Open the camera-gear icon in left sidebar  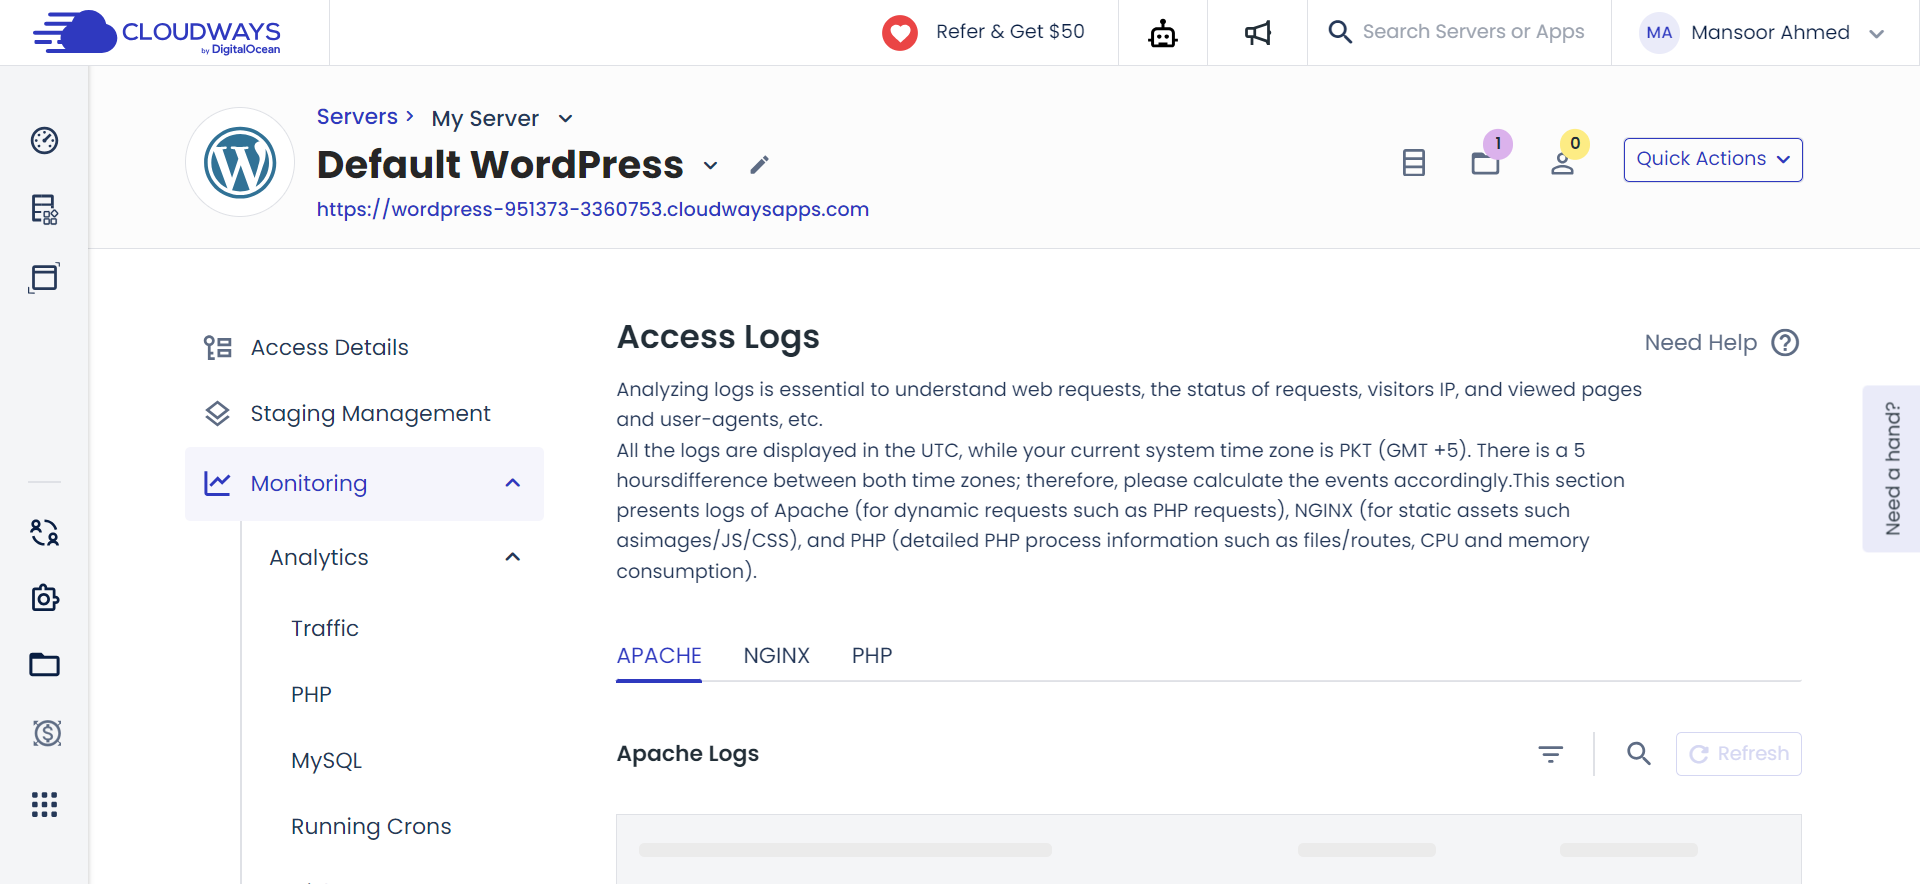point(44,598)
